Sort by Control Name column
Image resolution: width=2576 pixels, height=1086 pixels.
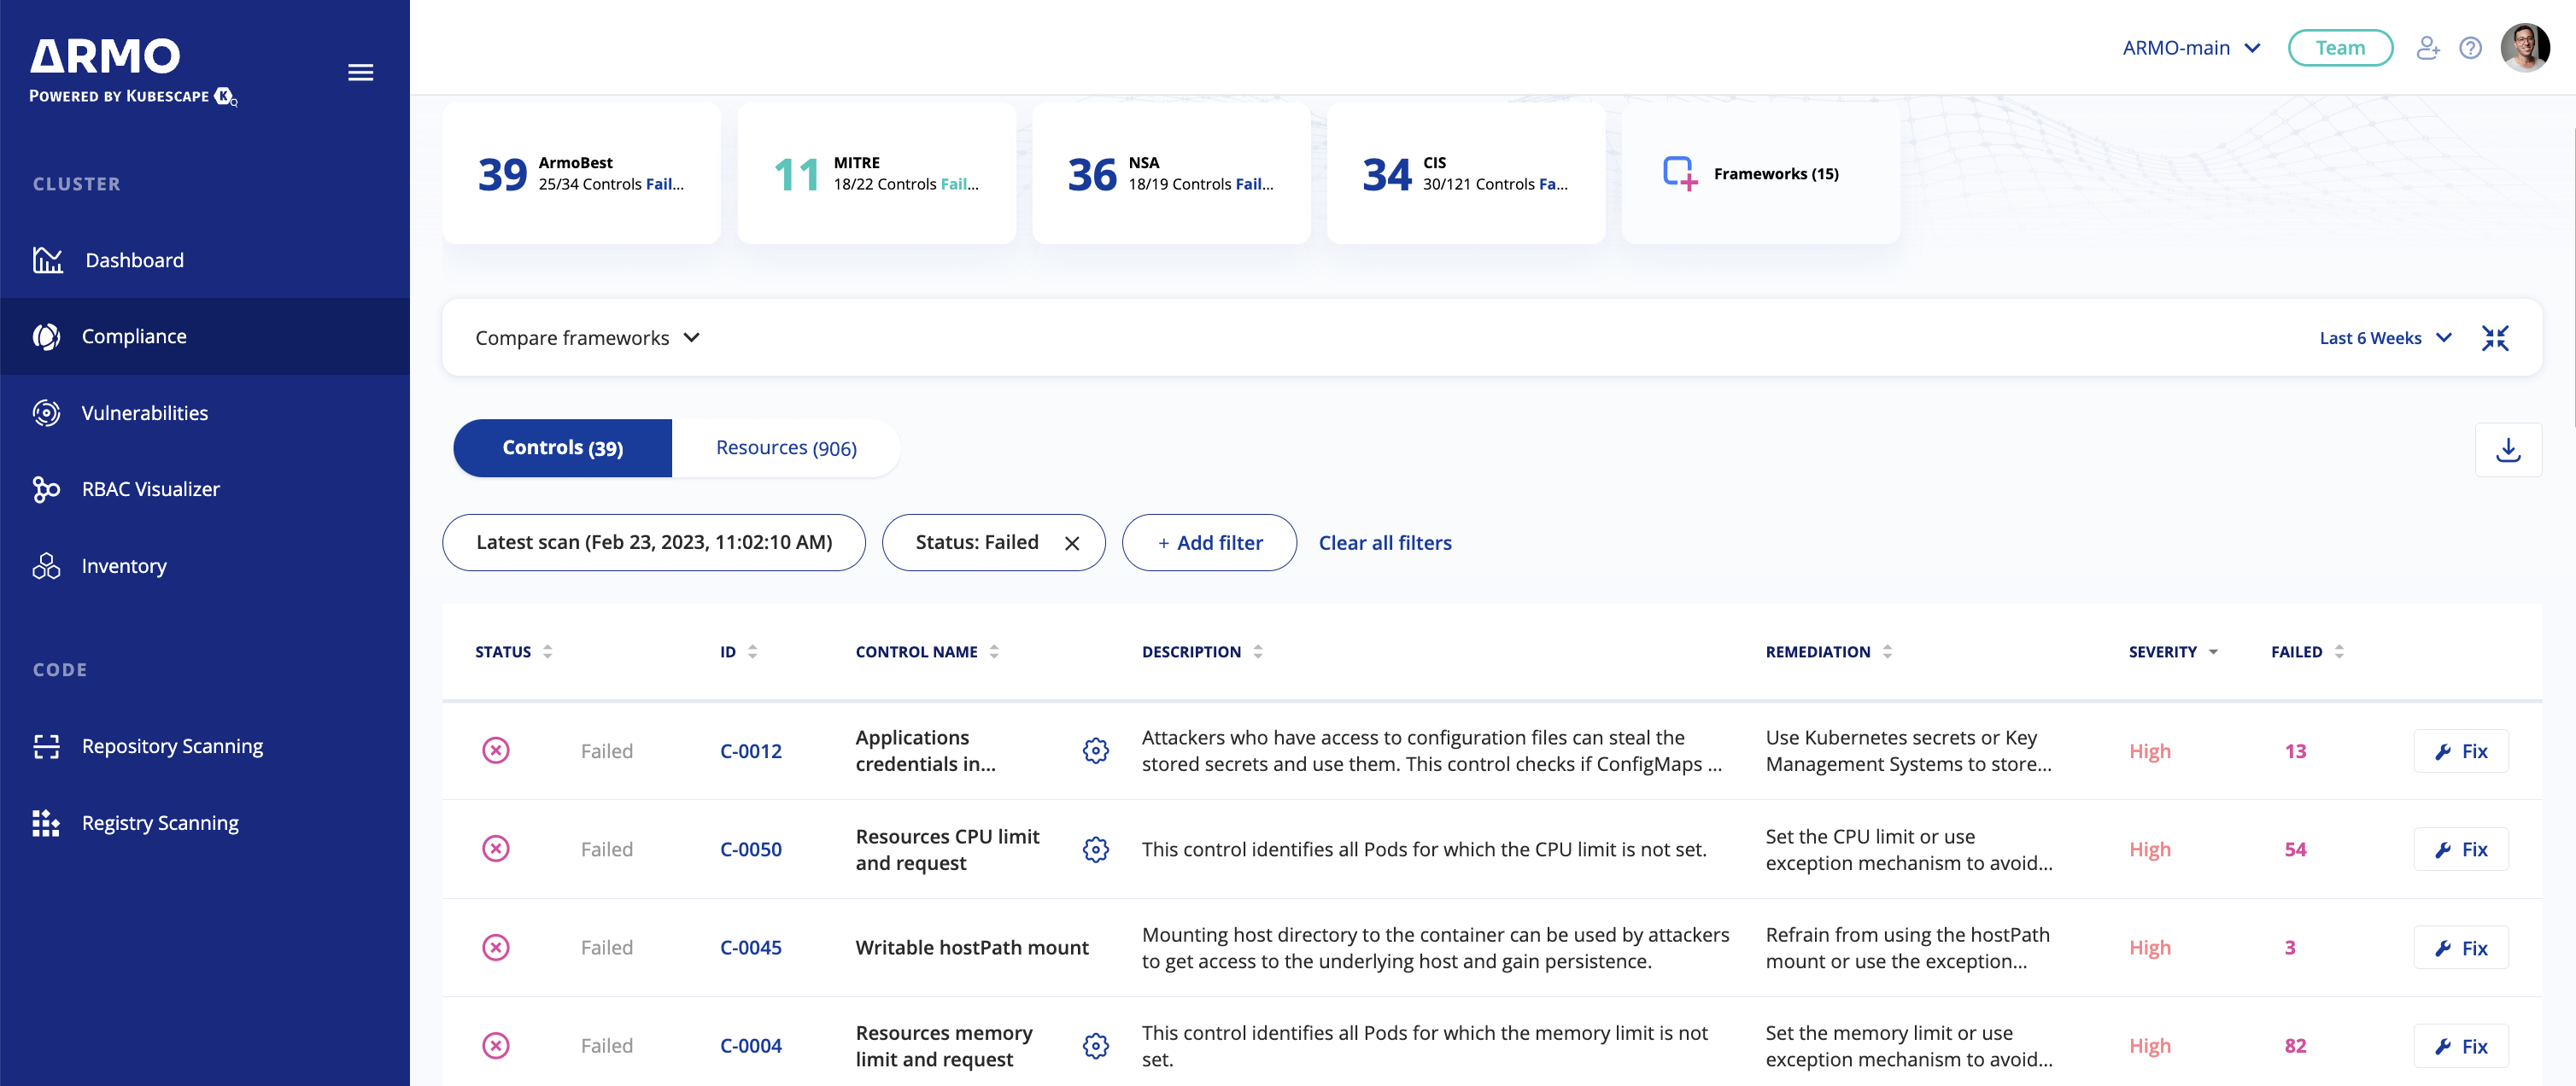(927, 652)
